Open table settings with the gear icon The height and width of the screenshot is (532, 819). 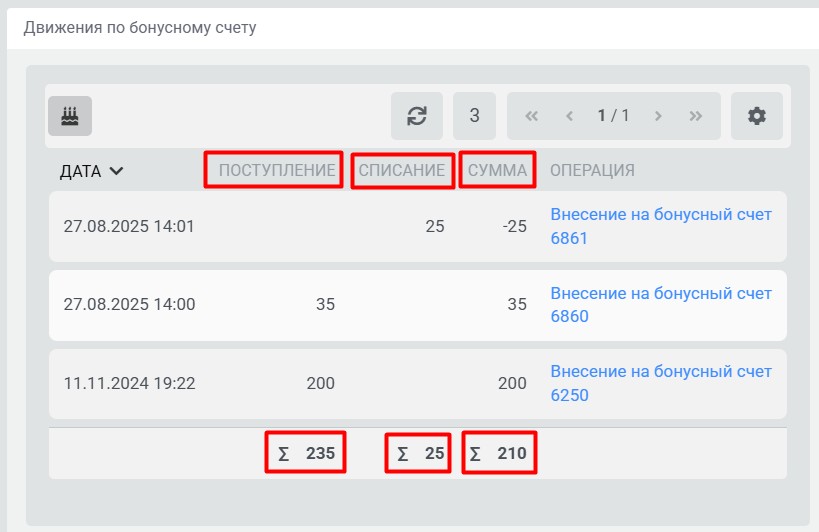[x=757, y=116]
